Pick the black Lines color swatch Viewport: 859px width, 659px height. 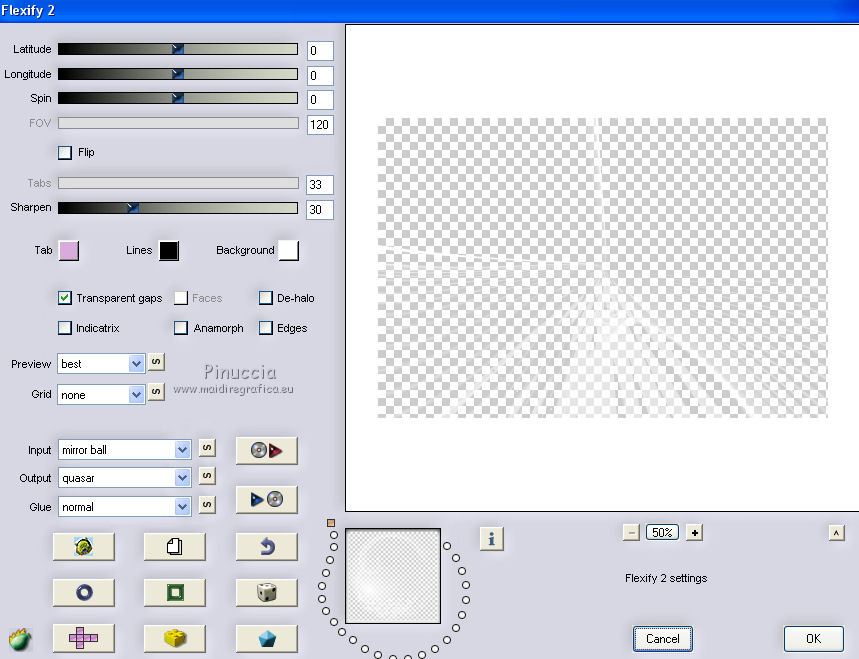(x=169, y=250)
